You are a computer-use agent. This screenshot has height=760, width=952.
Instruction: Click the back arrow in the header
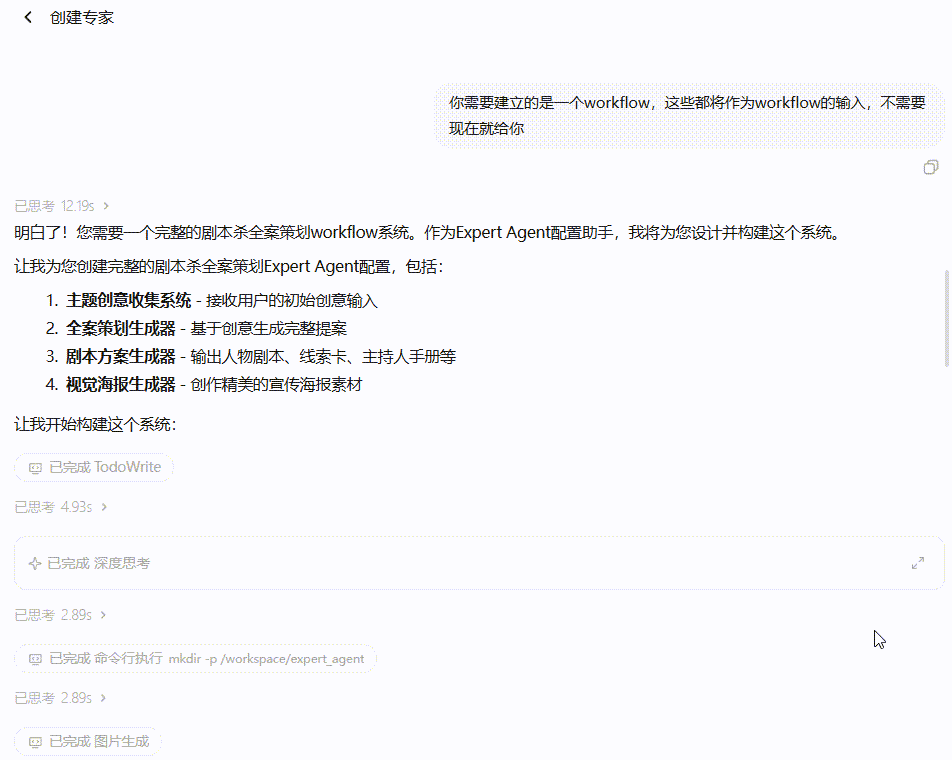pos(26,17)
